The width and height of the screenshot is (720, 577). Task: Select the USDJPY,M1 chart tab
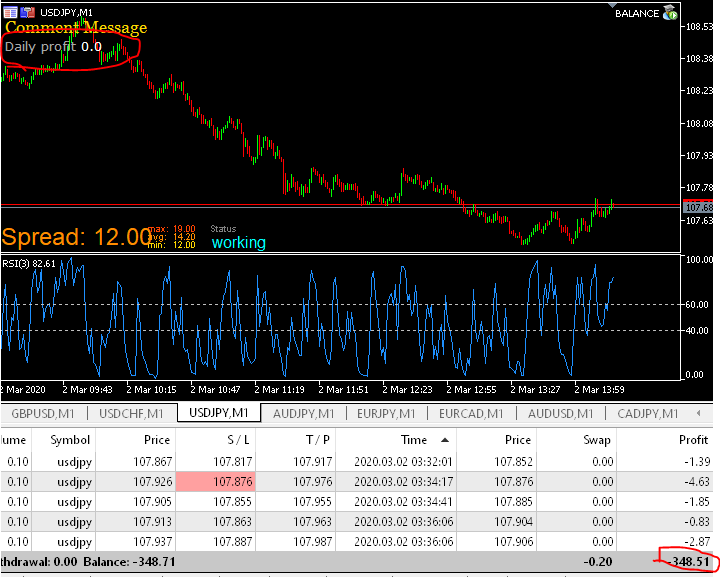click(x=219, y=412)
